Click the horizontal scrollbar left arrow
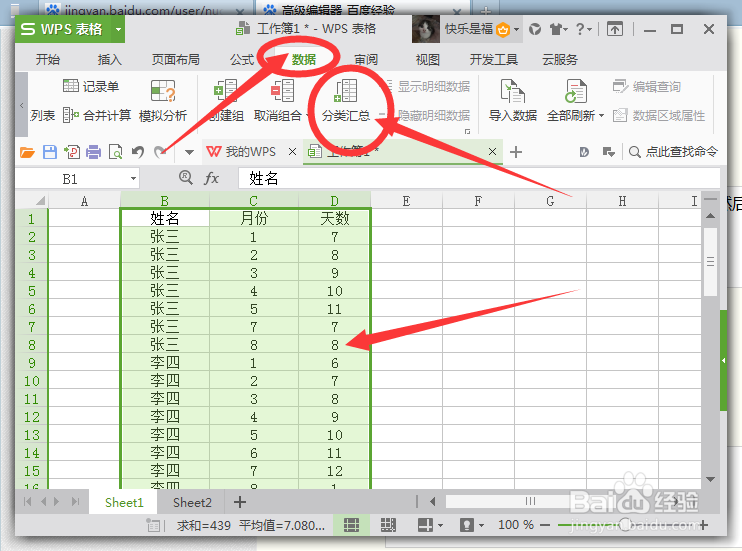The width and height of the screenshot is (742, 551). (433, 501)
